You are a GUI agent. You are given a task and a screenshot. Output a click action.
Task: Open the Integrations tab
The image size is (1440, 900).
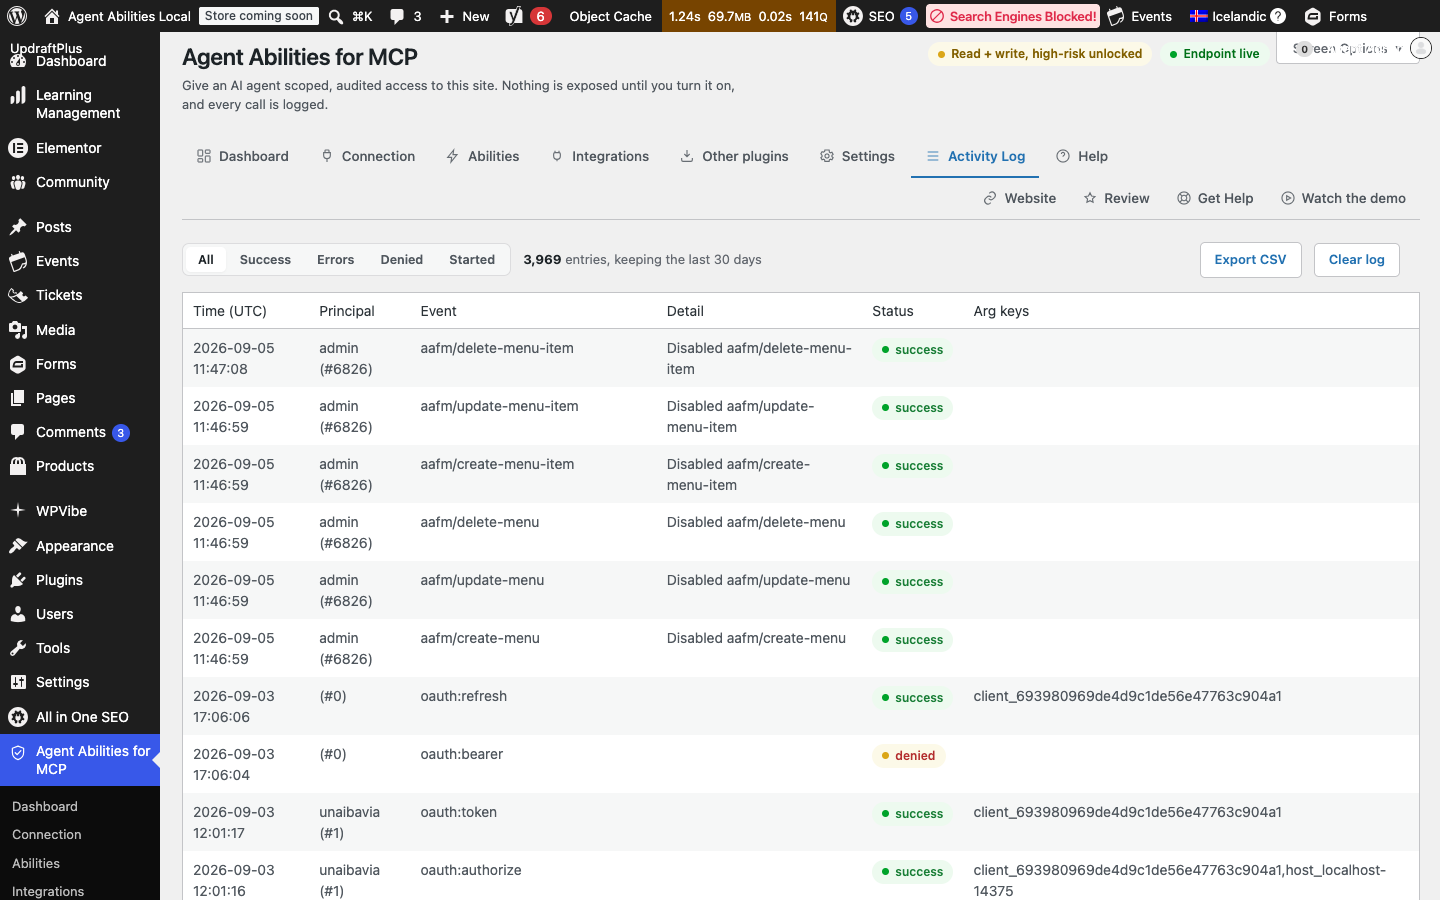(x=600, y=156)
